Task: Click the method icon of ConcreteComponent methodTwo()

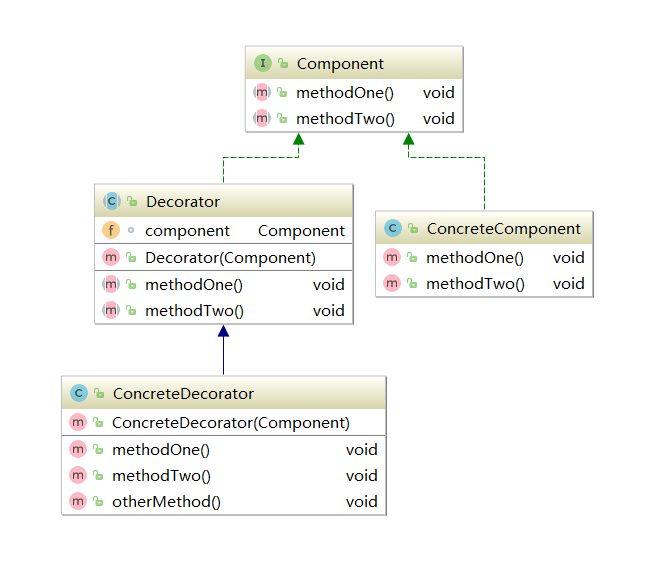Action: [x=392, y=283]
